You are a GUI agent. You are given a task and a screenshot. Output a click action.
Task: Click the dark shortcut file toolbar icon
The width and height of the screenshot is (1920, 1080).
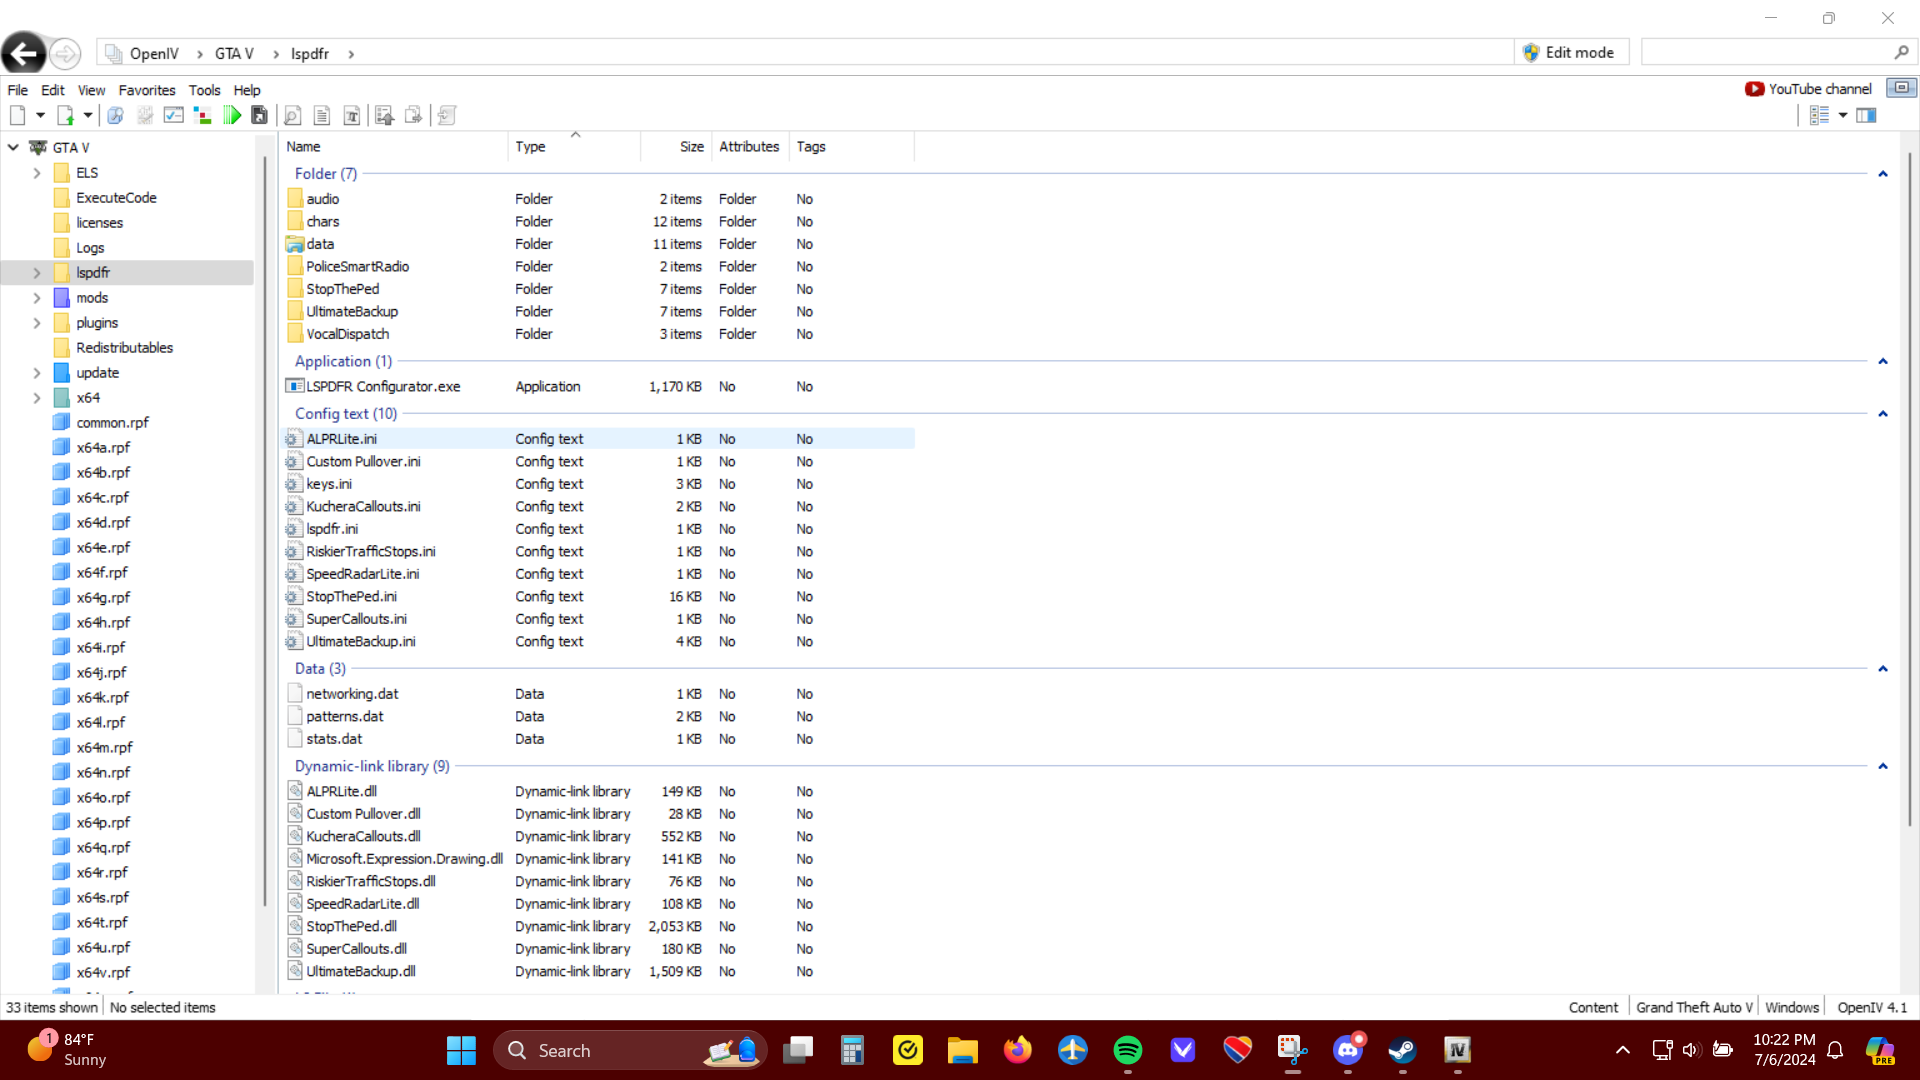click(260, 116)
